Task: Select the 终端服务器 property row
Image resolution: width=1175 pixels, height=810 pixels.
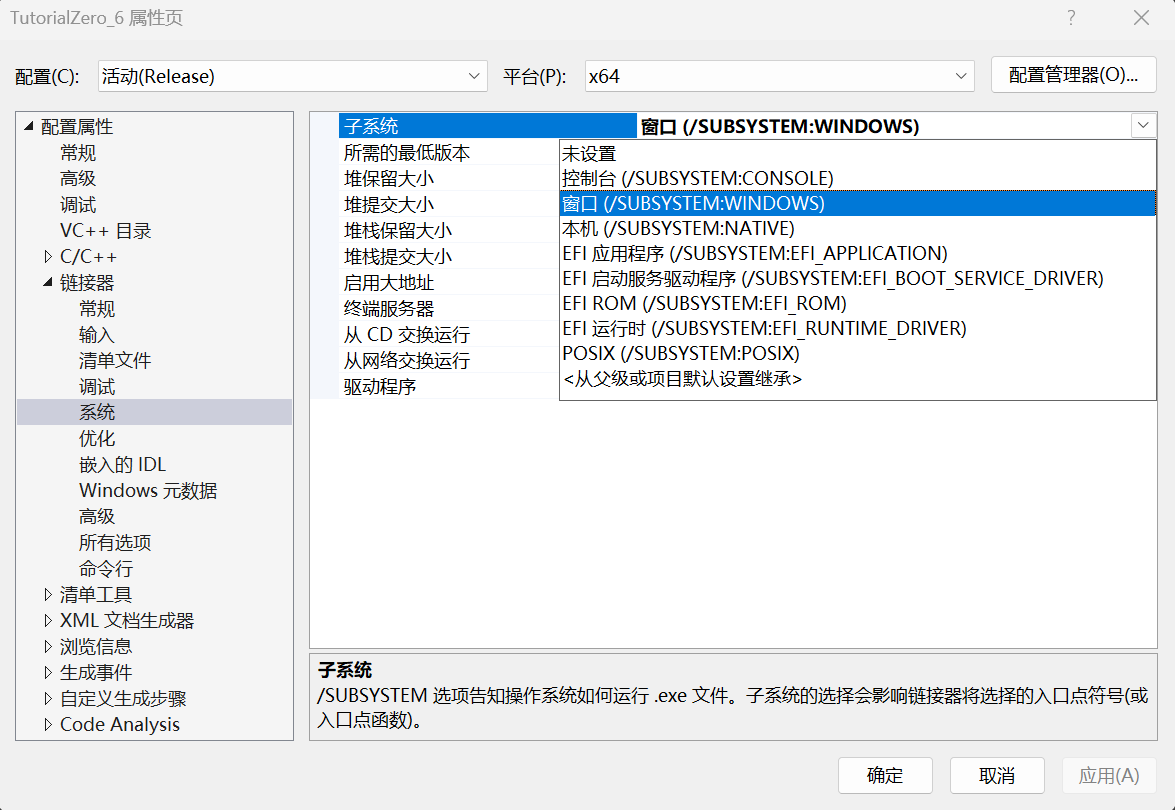Action: pos(450,309)
